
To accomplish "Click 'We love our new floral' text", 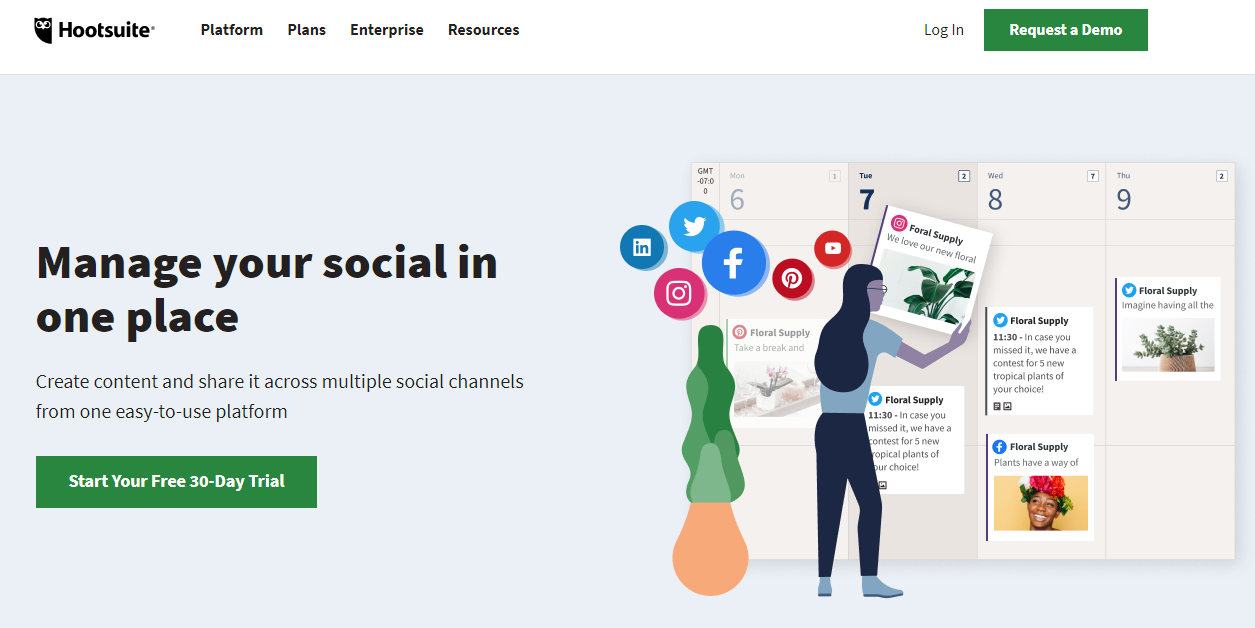I will coord(931,250).
